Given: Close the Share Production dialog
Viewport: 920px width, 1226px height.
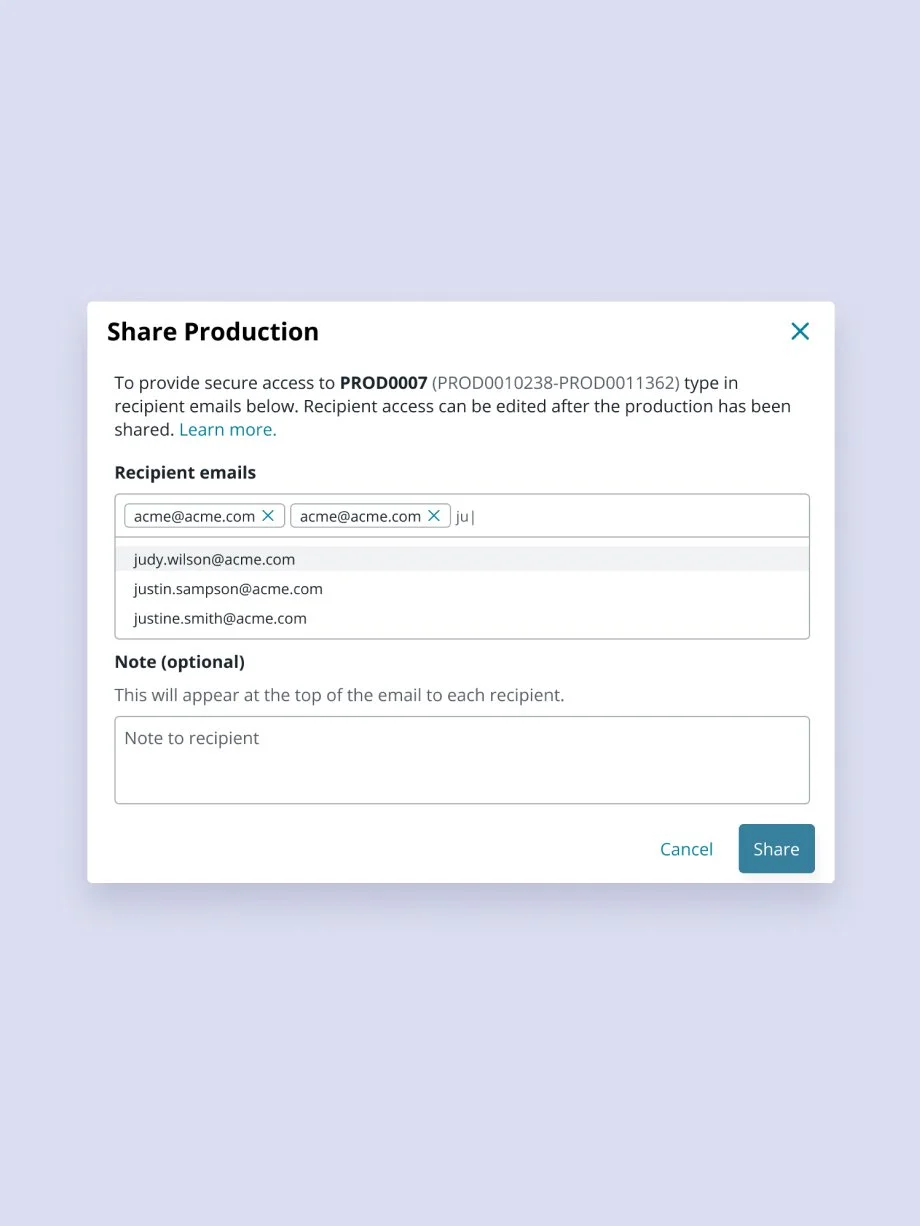Looking at the screenshot, I should tap(800, 332).
